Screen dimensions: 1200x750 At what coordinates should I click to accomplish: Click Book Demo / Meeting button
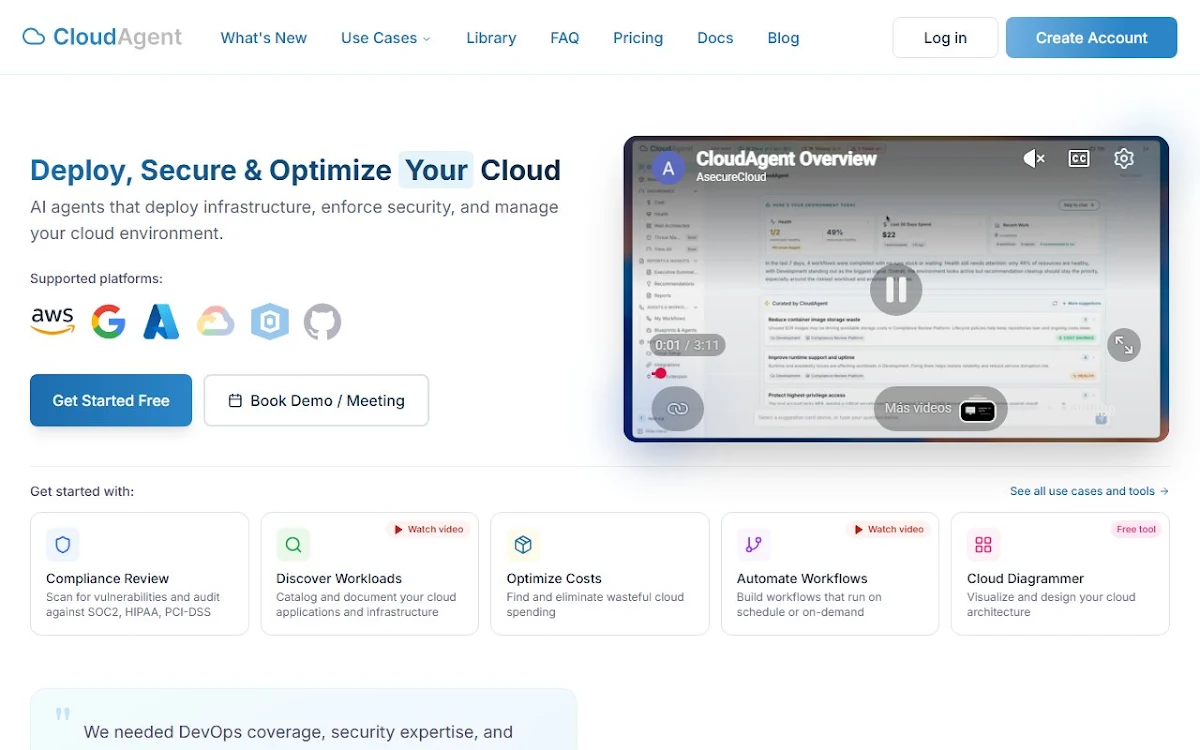click(x=316, y=401)
